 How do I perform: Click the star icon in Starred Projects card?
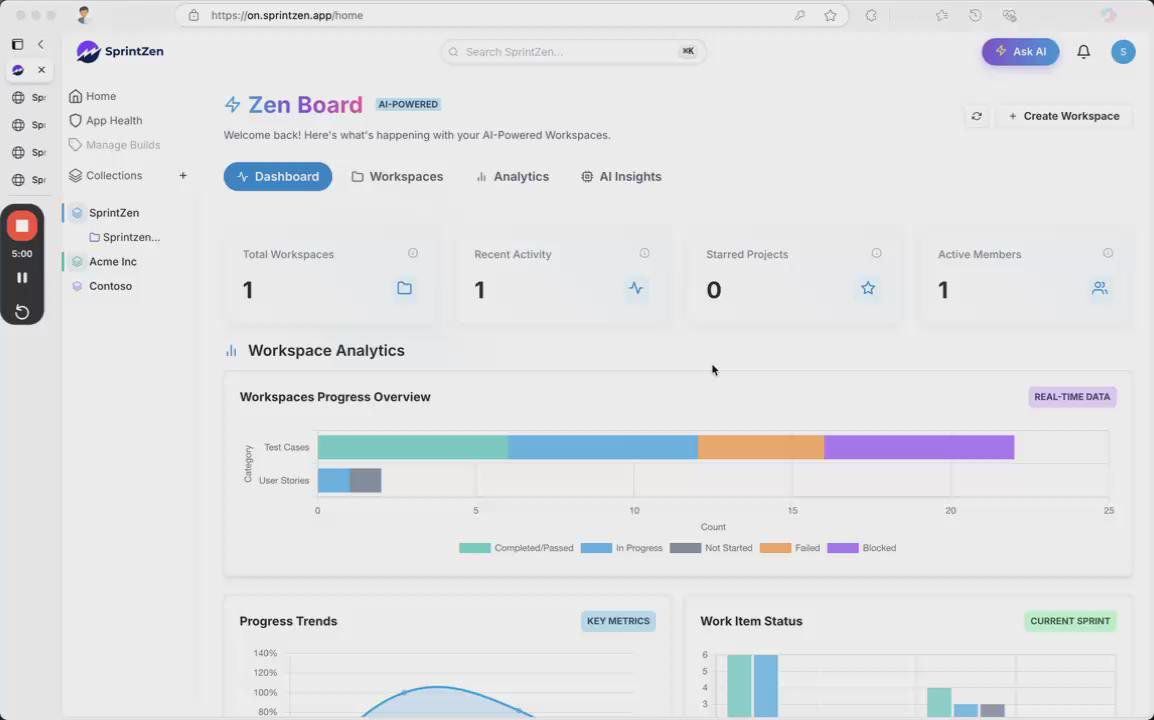[x=868, y=288]
